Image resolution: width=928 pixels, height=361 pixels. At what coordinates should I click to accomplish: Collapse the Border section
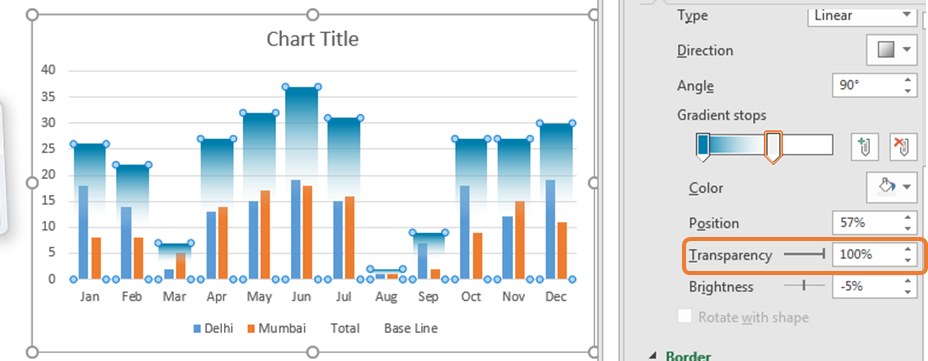tap(652, 356)
